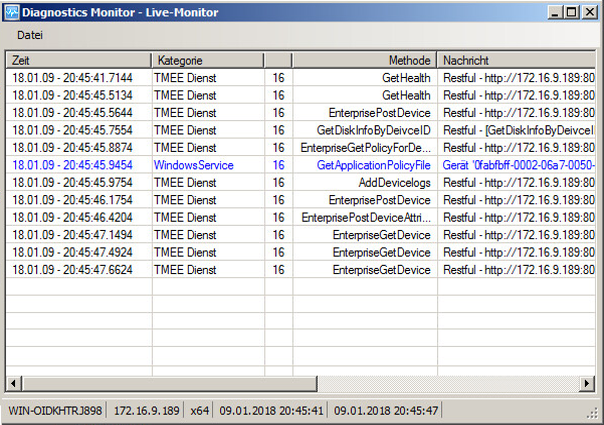
Task: Select the blue WindowsService category cell
Action: [194, 165]
